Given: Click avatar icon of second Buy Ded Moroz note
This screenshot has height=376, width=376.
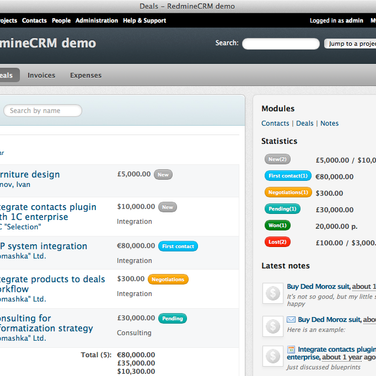Looking at the screenshot, I should click(273, 326).
